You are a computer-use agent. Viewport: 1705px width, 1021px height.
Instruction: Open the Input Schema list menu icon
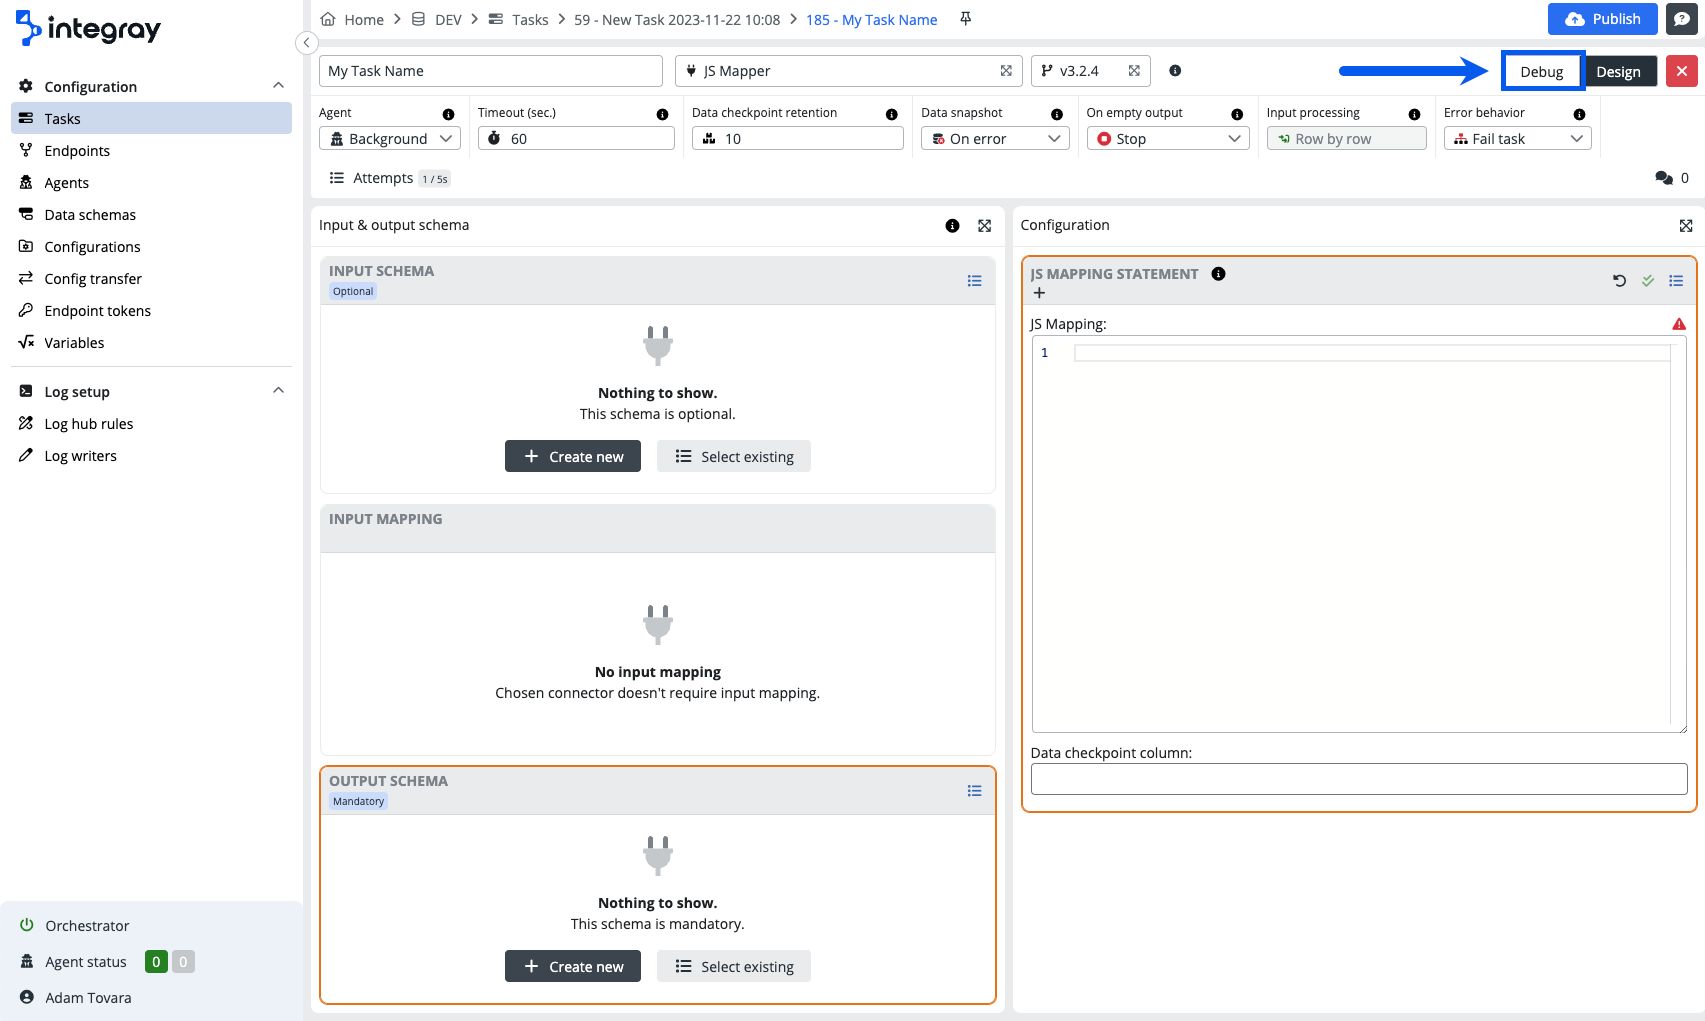tap(974, 281)
